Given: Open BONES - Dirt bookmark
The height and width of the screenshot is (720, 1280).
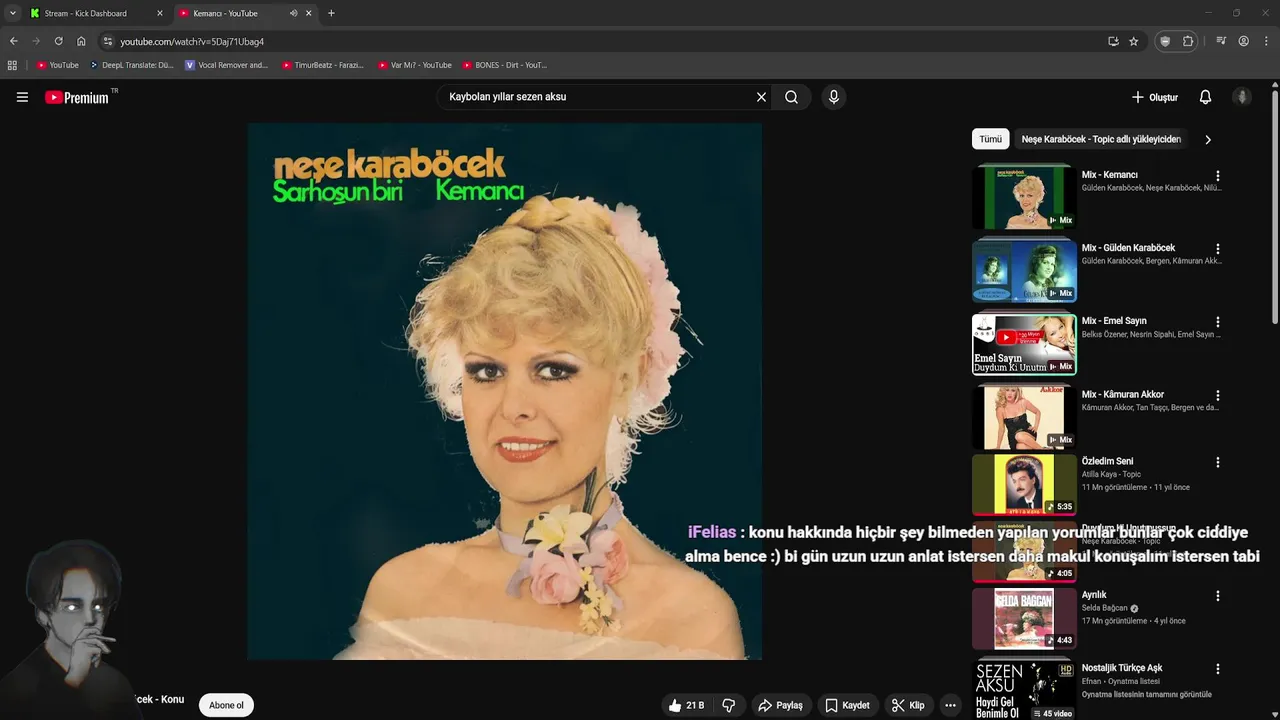Looking at the screenshot, I should [505, 65].
